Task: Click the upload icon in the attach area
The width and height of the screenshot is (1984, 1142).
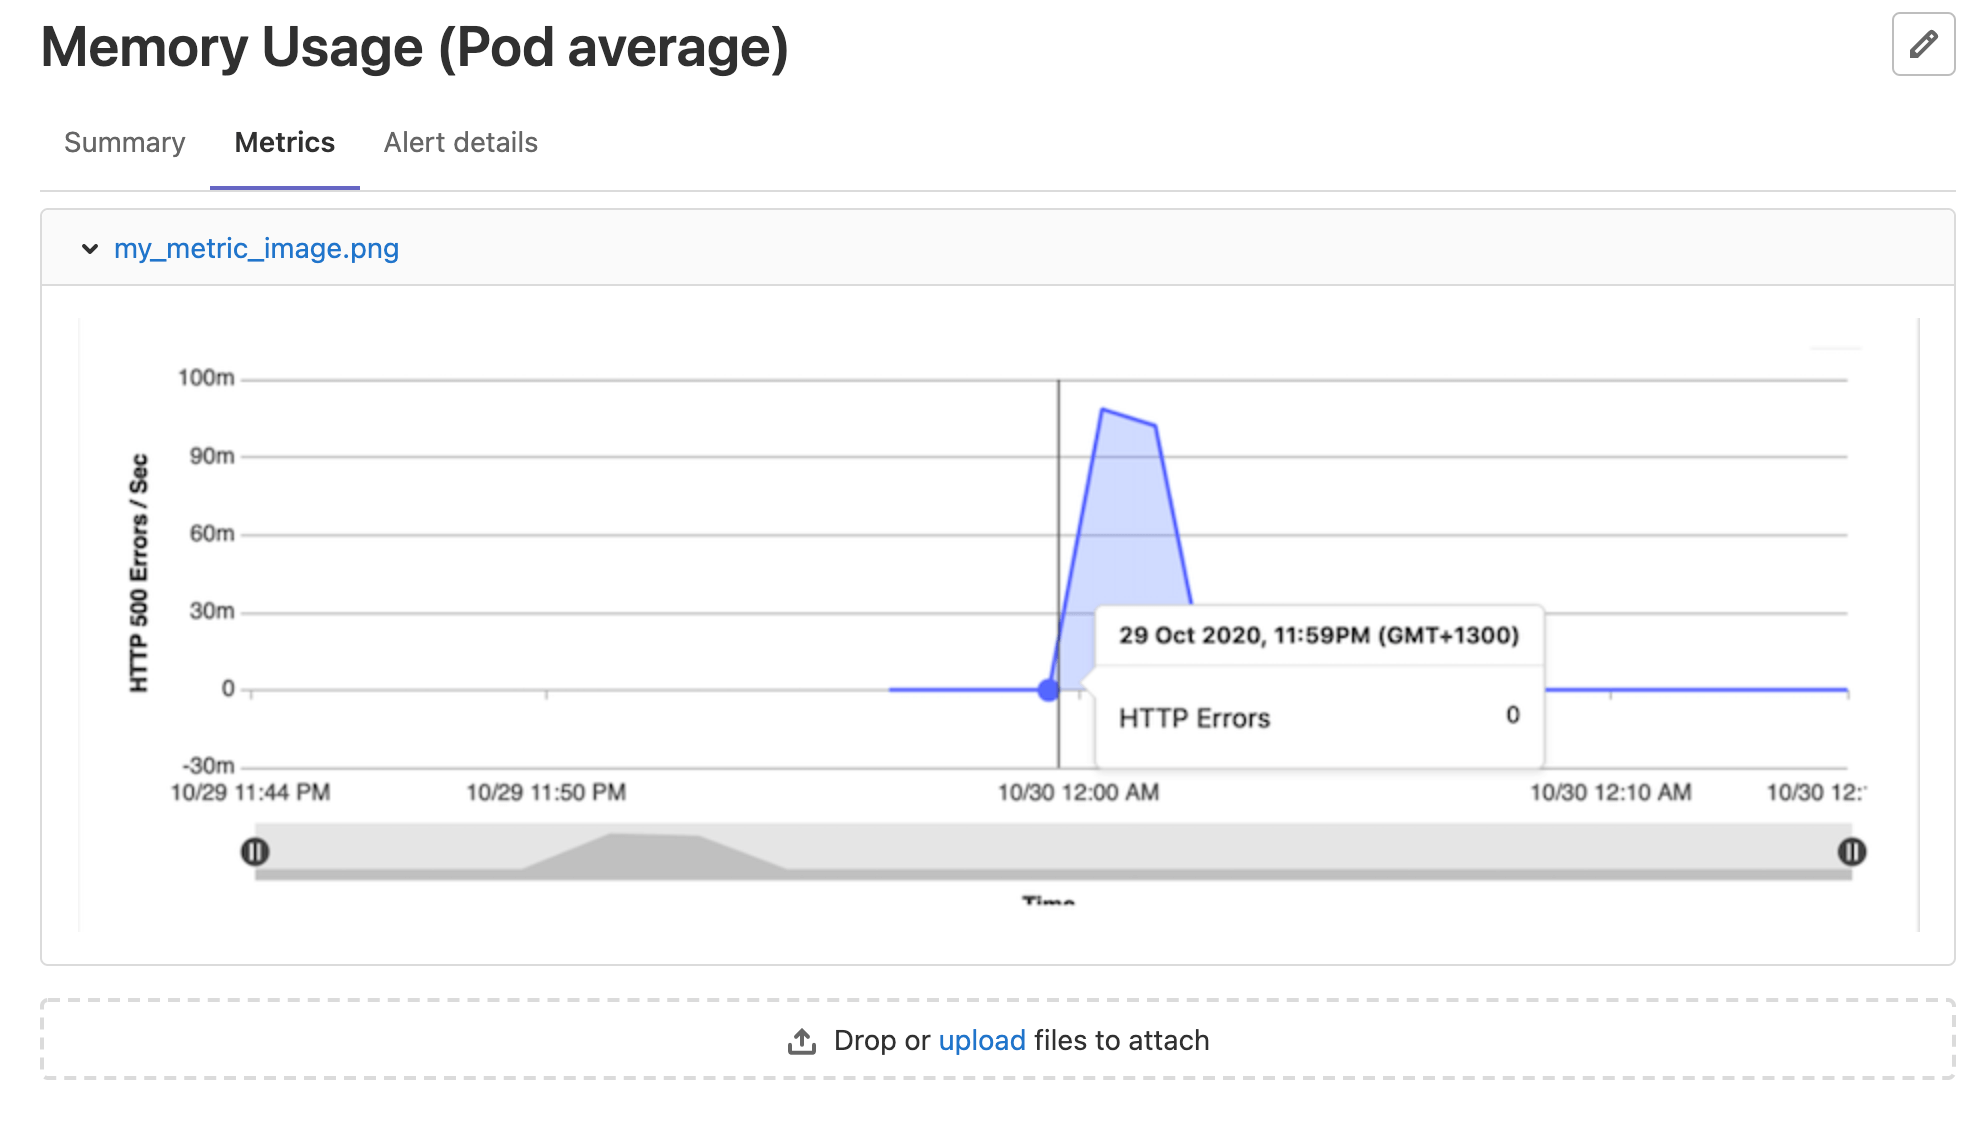Action: pyautogui.click(x=801, y=1040)
